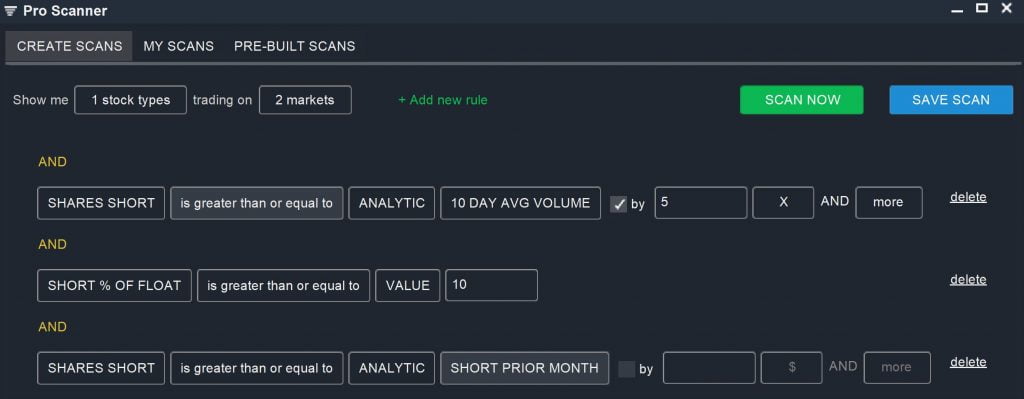This screenshot has width=1024, height=399.
Task: Uncheck the 'by' checkbox for 10 Day Avg Volume rule
Action: pyautogui.click(x=618, y=204)
